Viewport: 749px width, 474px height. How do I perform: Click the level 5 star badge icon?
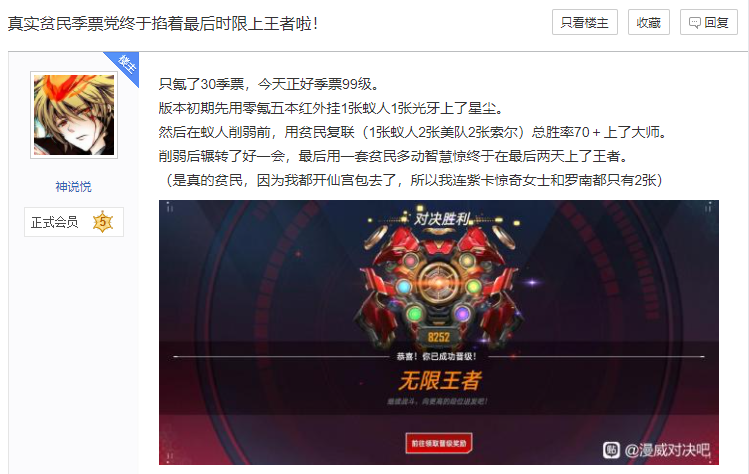pyautogui.click(x=103, y=222)
